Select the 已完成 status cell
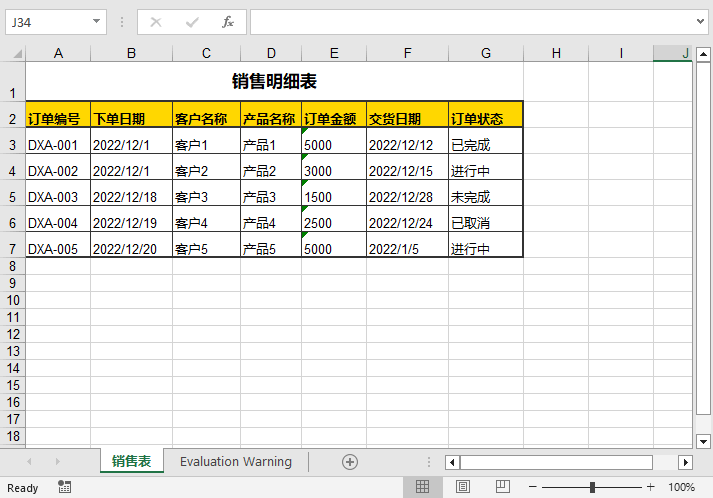This screenshot has height=498, width=713. 486,141
